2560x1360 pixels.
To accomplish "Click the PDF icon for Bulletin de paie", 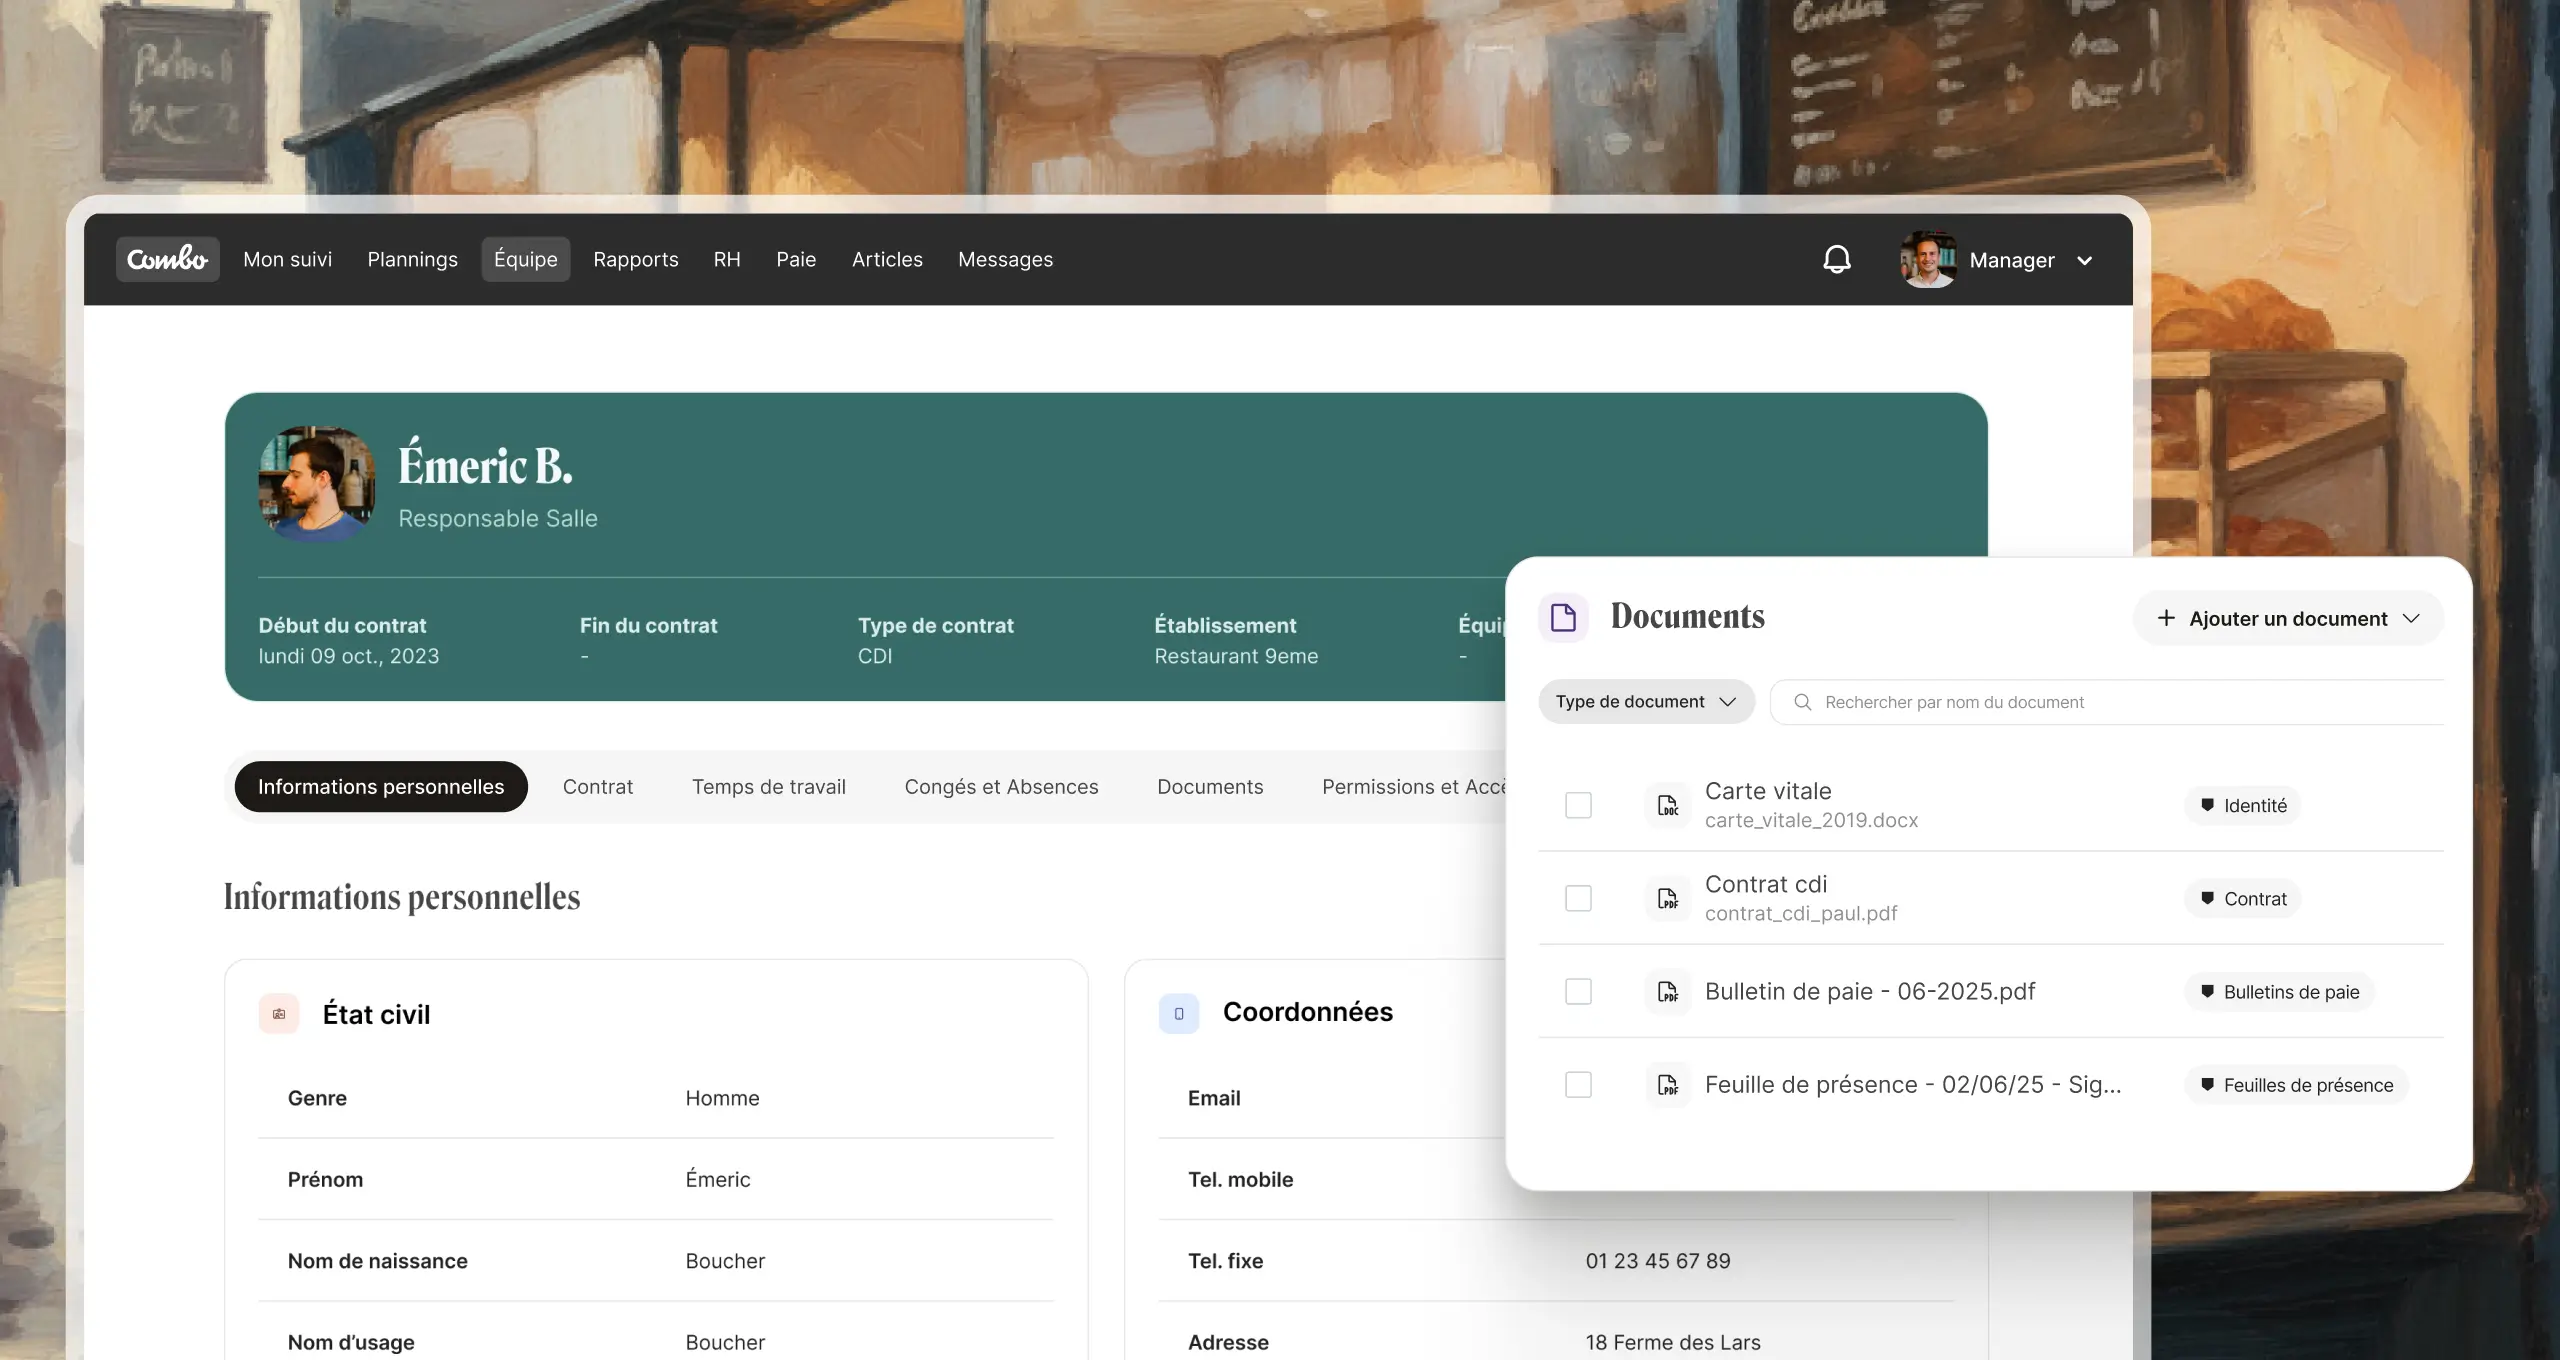I will [1667, 991].
